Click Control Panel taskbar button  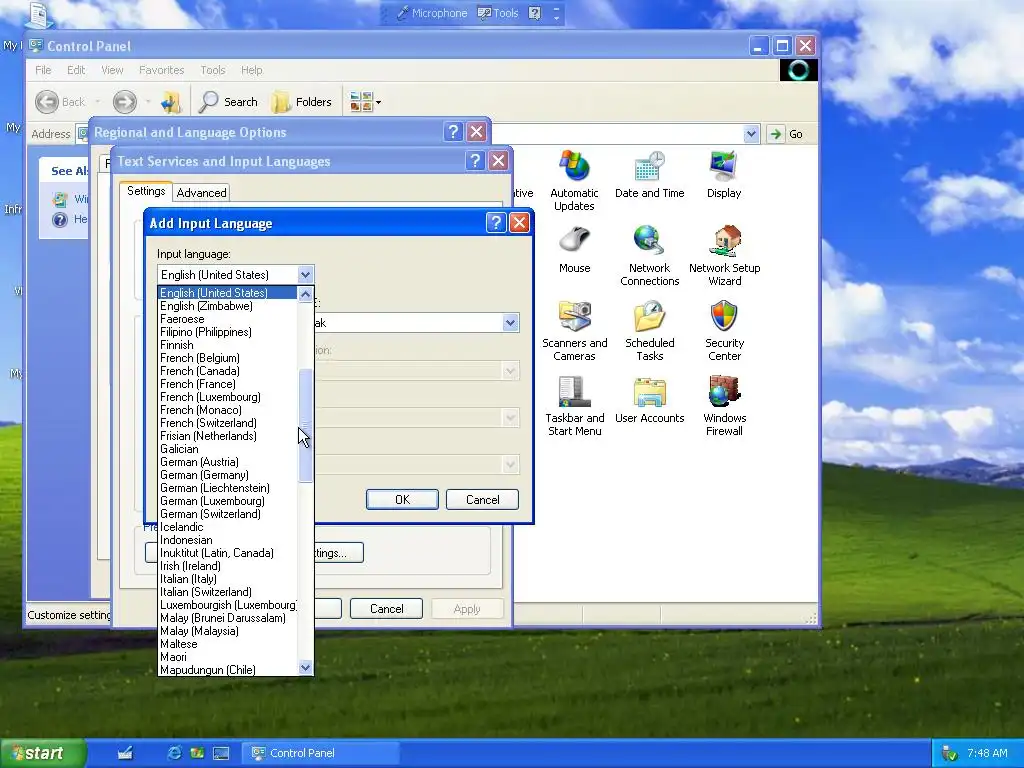click(319, 753)
